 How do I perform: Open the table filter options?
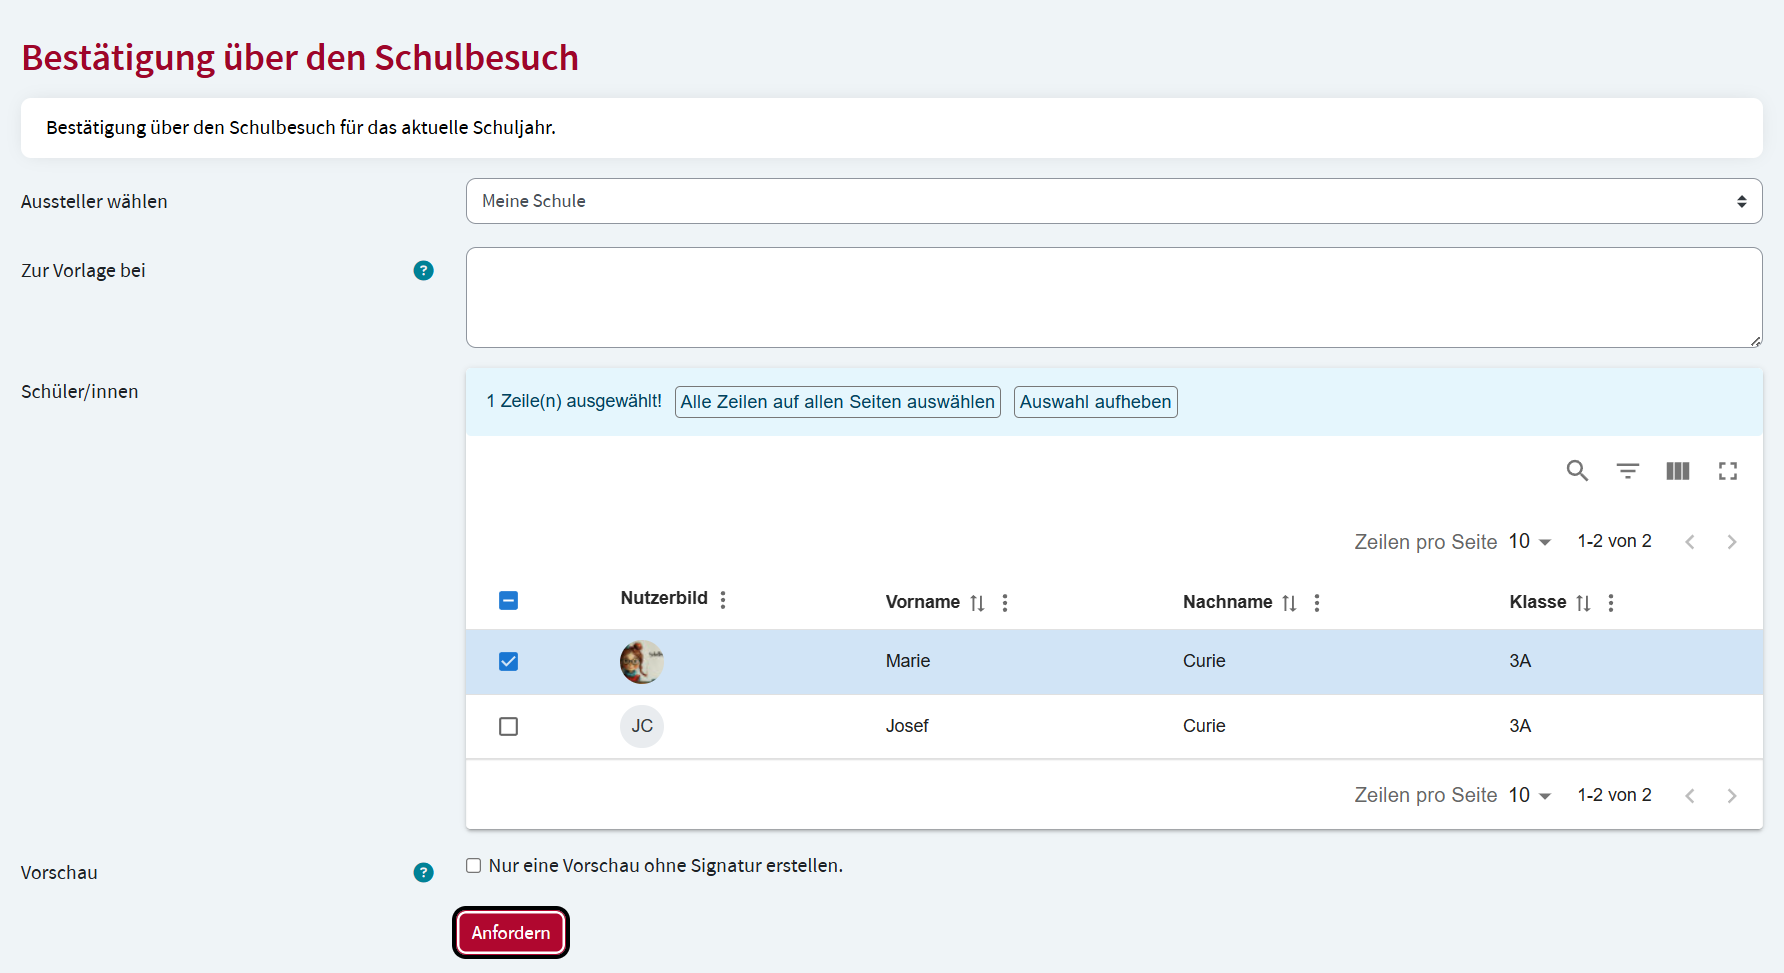[1627, 470]
